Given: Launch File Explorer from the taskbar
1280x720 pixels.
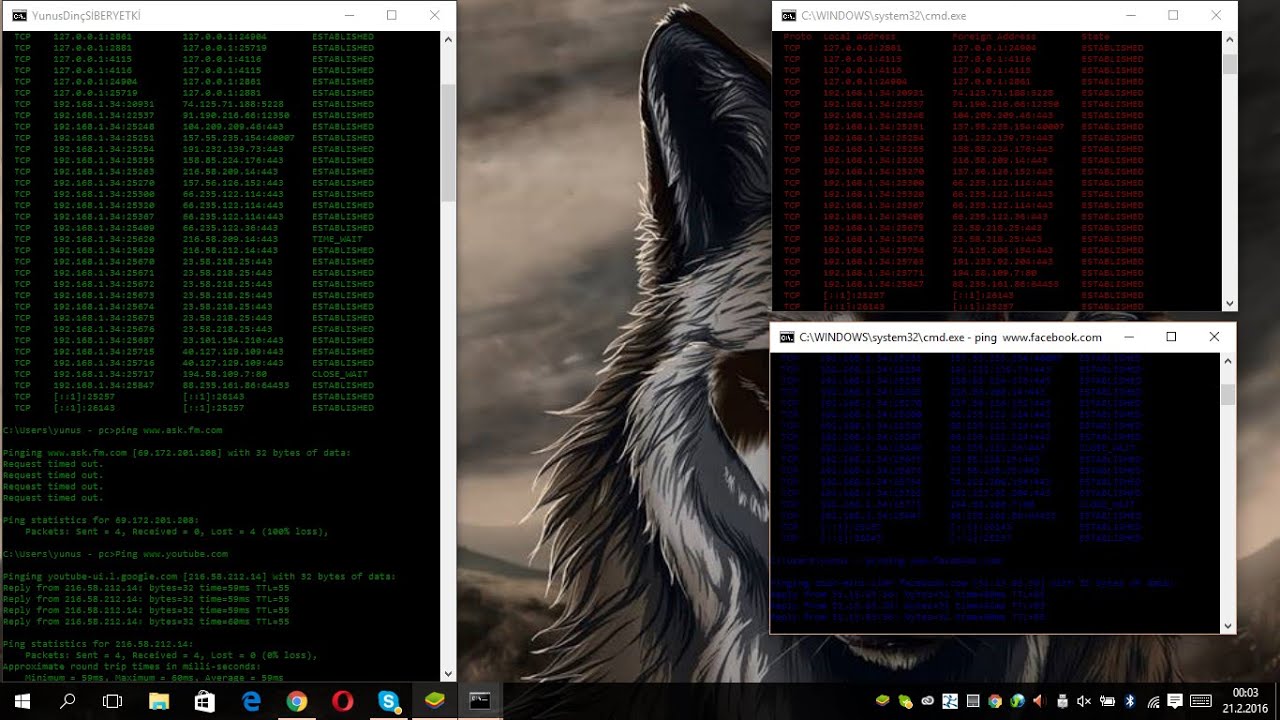Looking at the screenshot, I should point(159,702).
